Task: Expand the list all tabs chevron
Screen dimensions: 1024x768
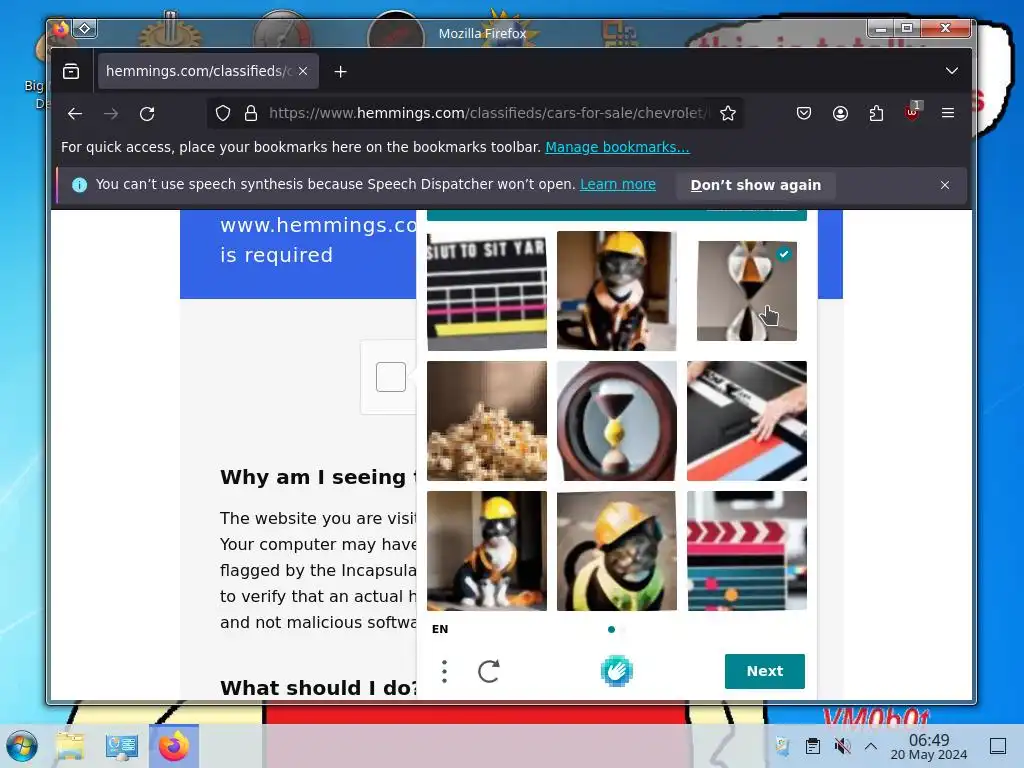Action: point(952,71)
